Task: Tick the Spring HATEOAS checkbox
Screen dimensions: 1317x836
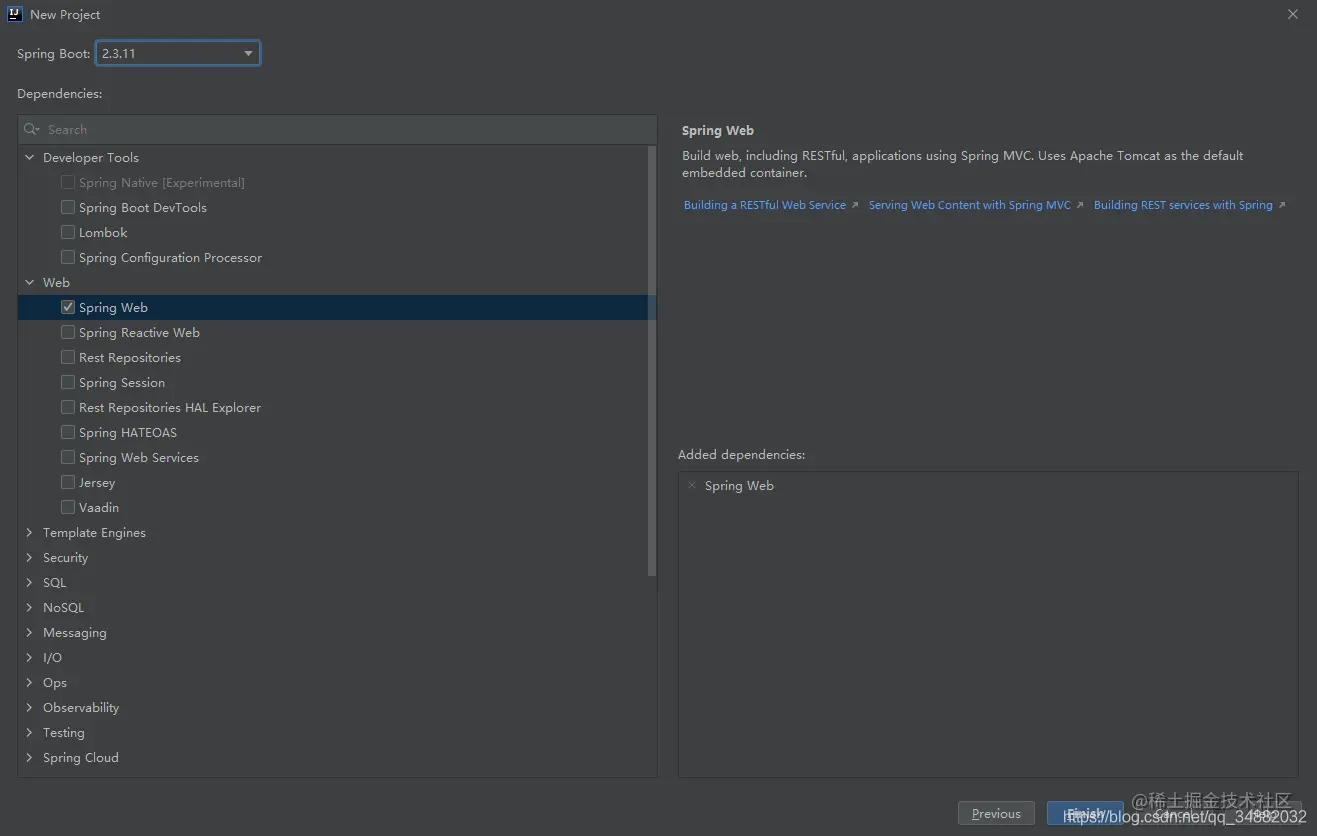Action: click(x=68, y=432)
